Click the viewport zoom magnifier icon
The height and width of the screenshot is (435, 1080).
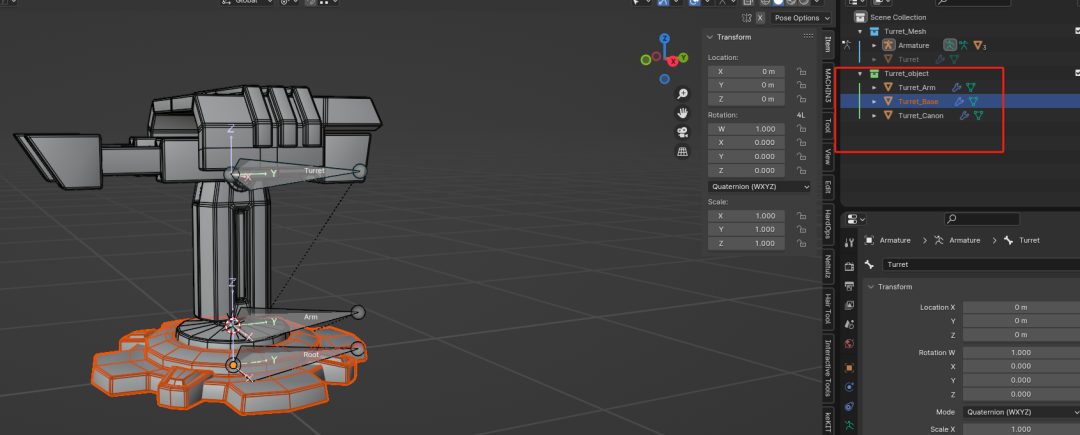pyautogui.click(x=682, y=94)
